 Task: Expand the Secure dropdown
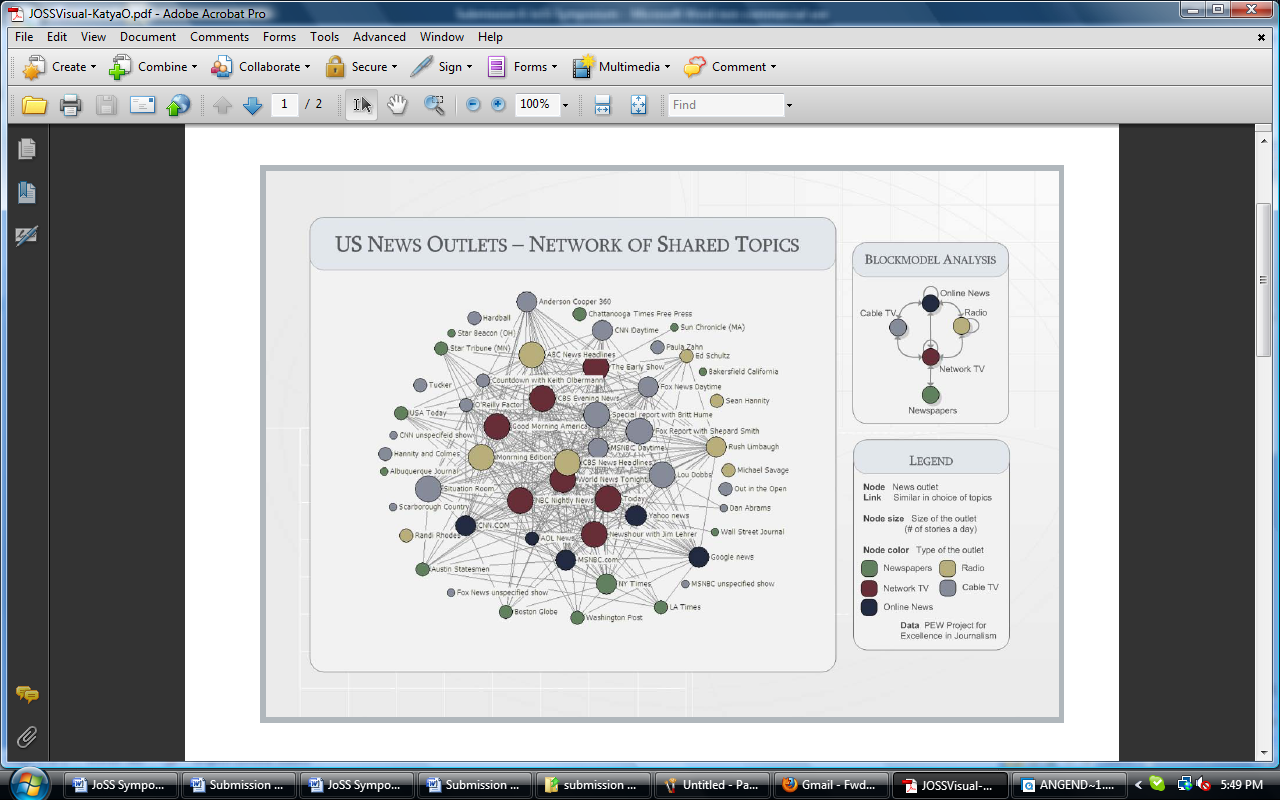pos(394,67)
